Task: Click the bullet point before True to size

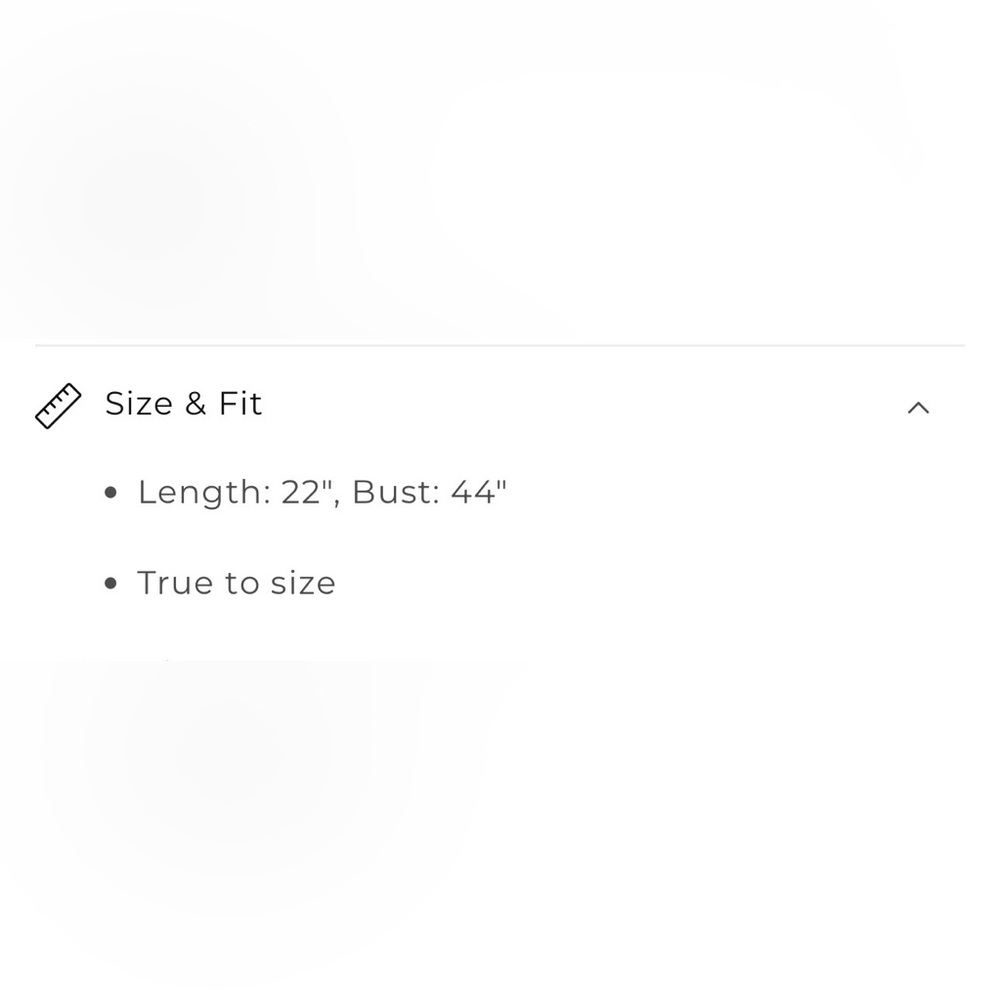Action: [x=111, y=584]
